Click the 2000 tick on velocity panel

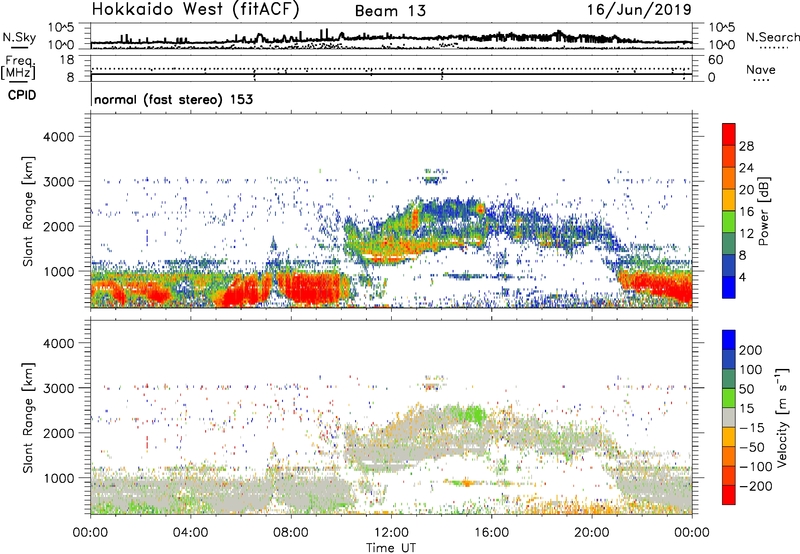click(x=59, y=433)
